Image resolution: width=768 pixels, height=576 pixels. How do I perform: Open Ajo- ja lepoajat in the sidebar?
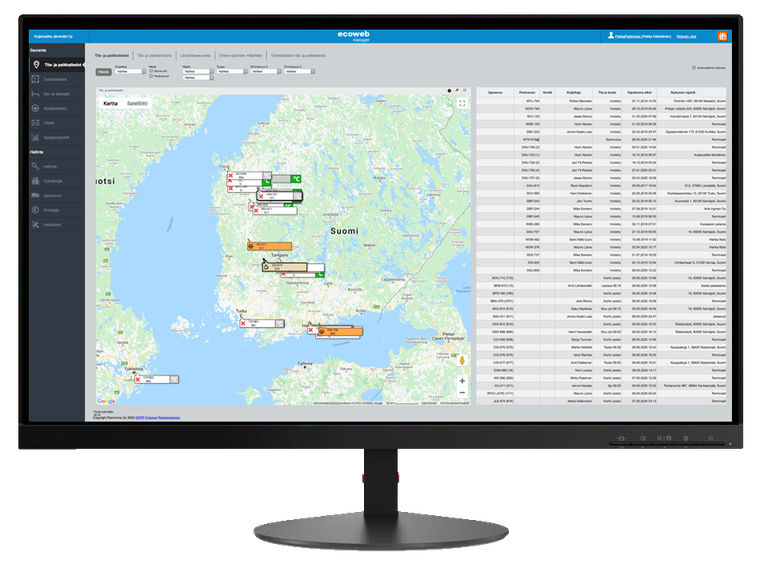click(x=57, y=94)
